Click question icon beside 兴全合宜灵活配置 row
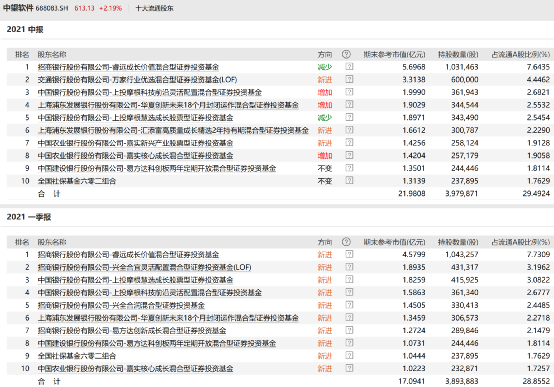Image resolution: width=554 pixels, height=387 pixels. (349, 267)
